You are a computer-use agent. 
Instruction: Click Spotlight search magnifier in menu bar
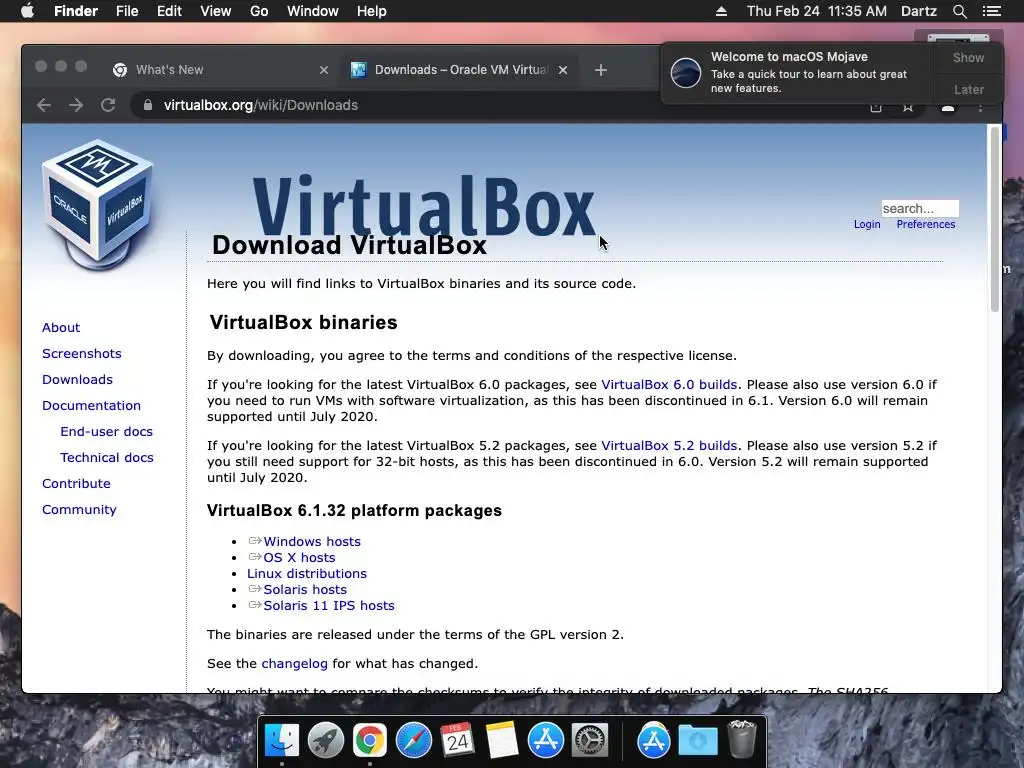(x=959, y=11)
